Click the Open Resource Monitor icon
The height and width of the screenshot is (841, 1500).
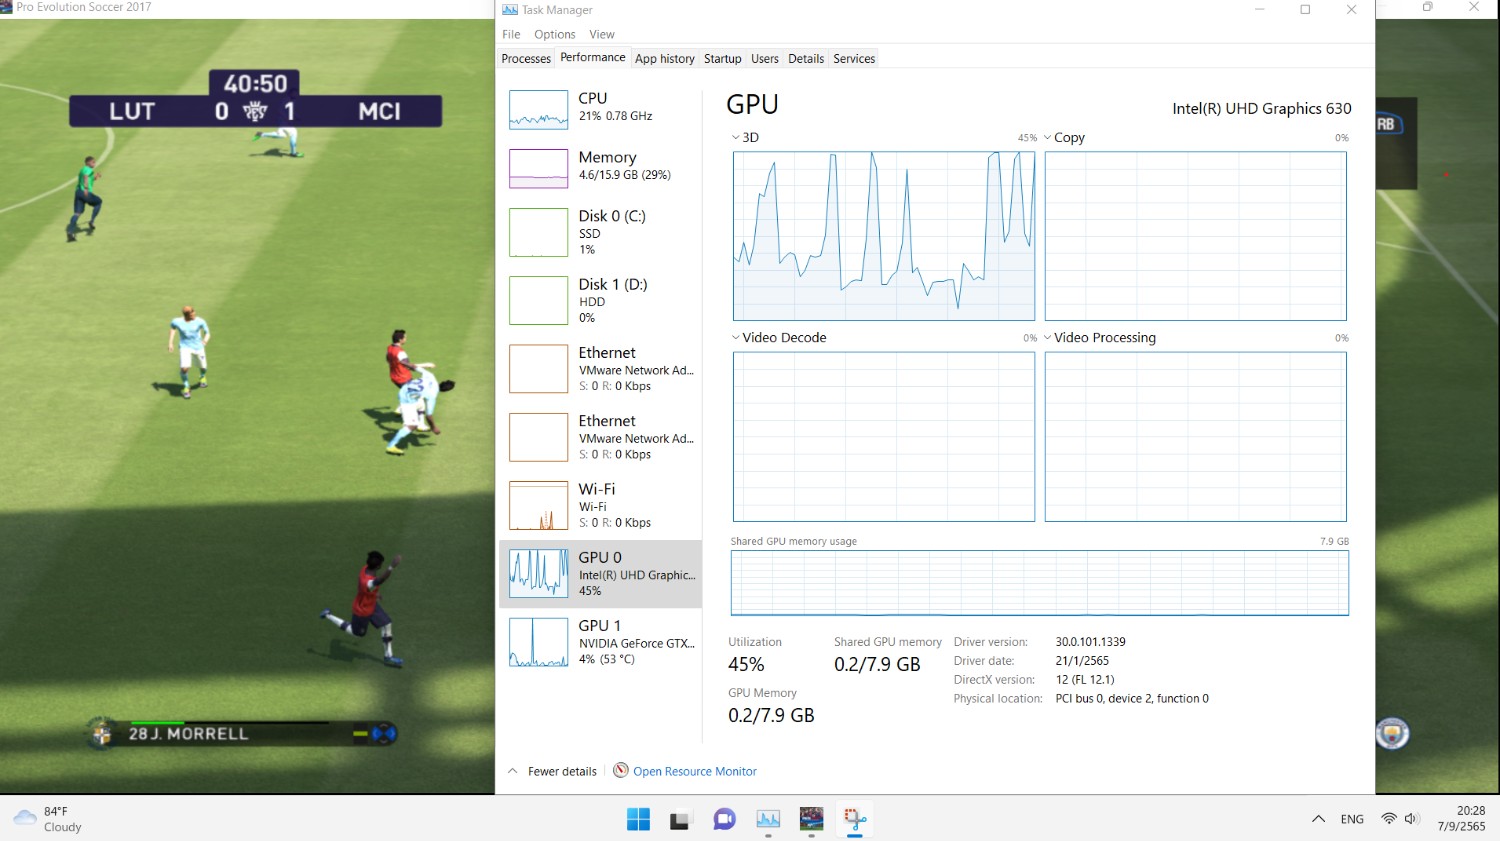click(x=621, y=770)
